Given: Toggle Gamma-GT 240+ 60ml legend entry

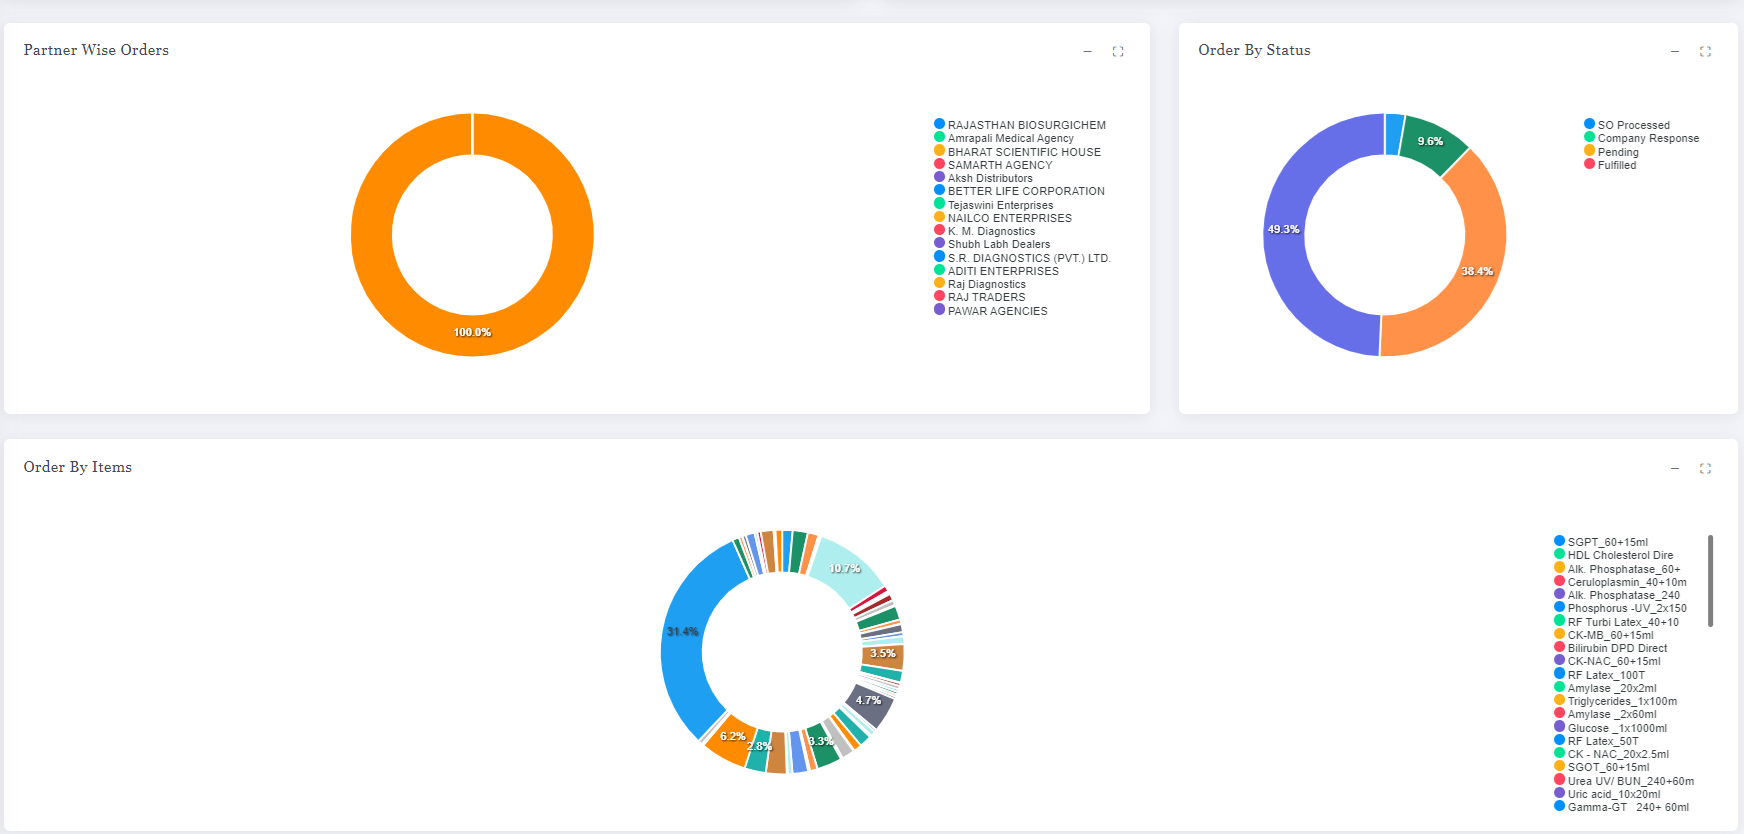Looking at the screenshot, I should point(1622,807).
